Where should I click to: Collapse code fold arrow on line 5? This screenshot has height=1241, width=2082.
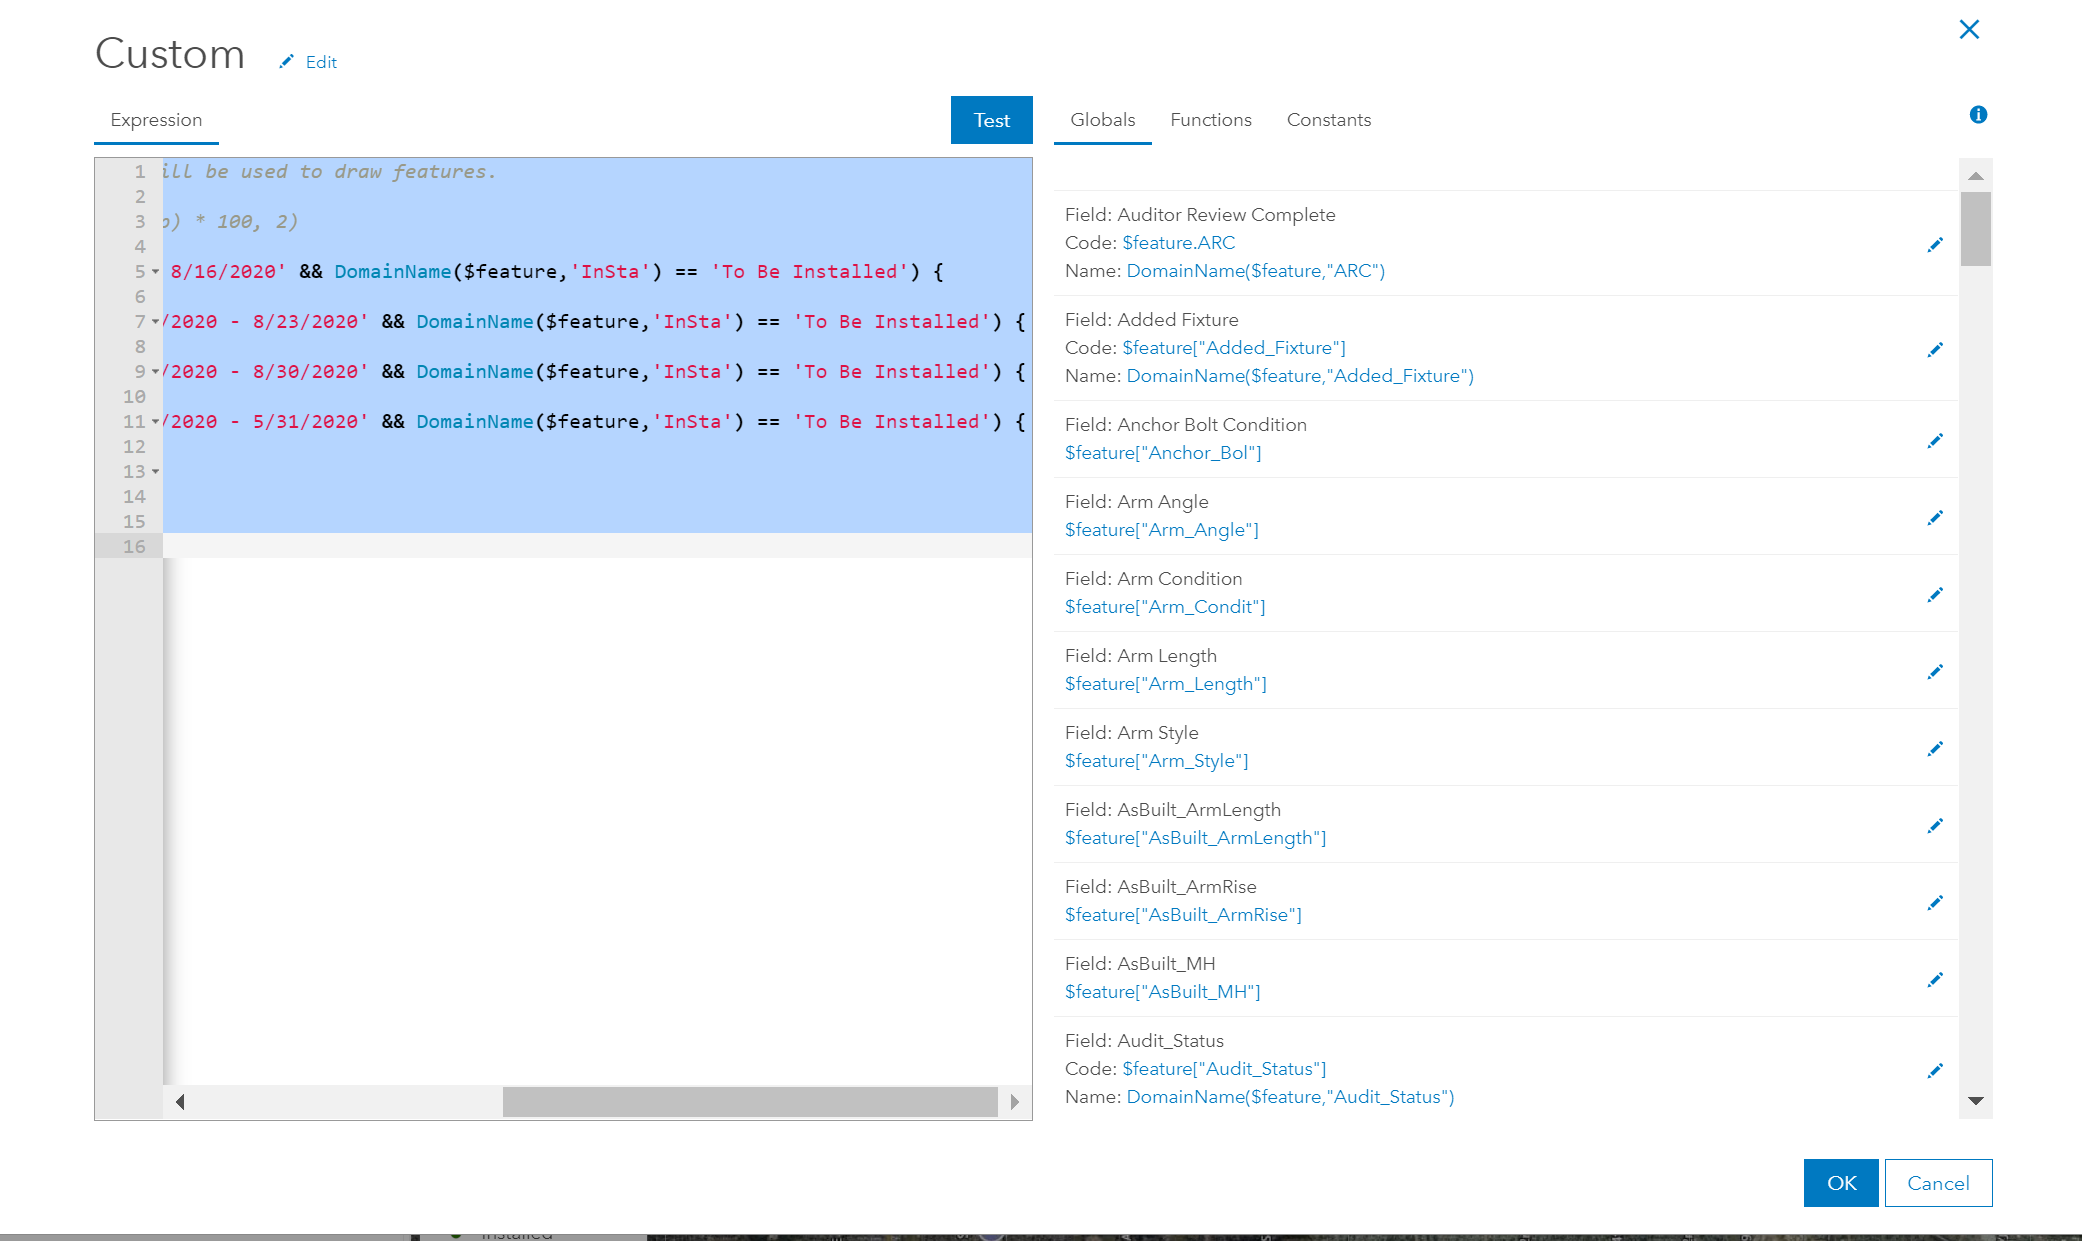click(156, 272)
